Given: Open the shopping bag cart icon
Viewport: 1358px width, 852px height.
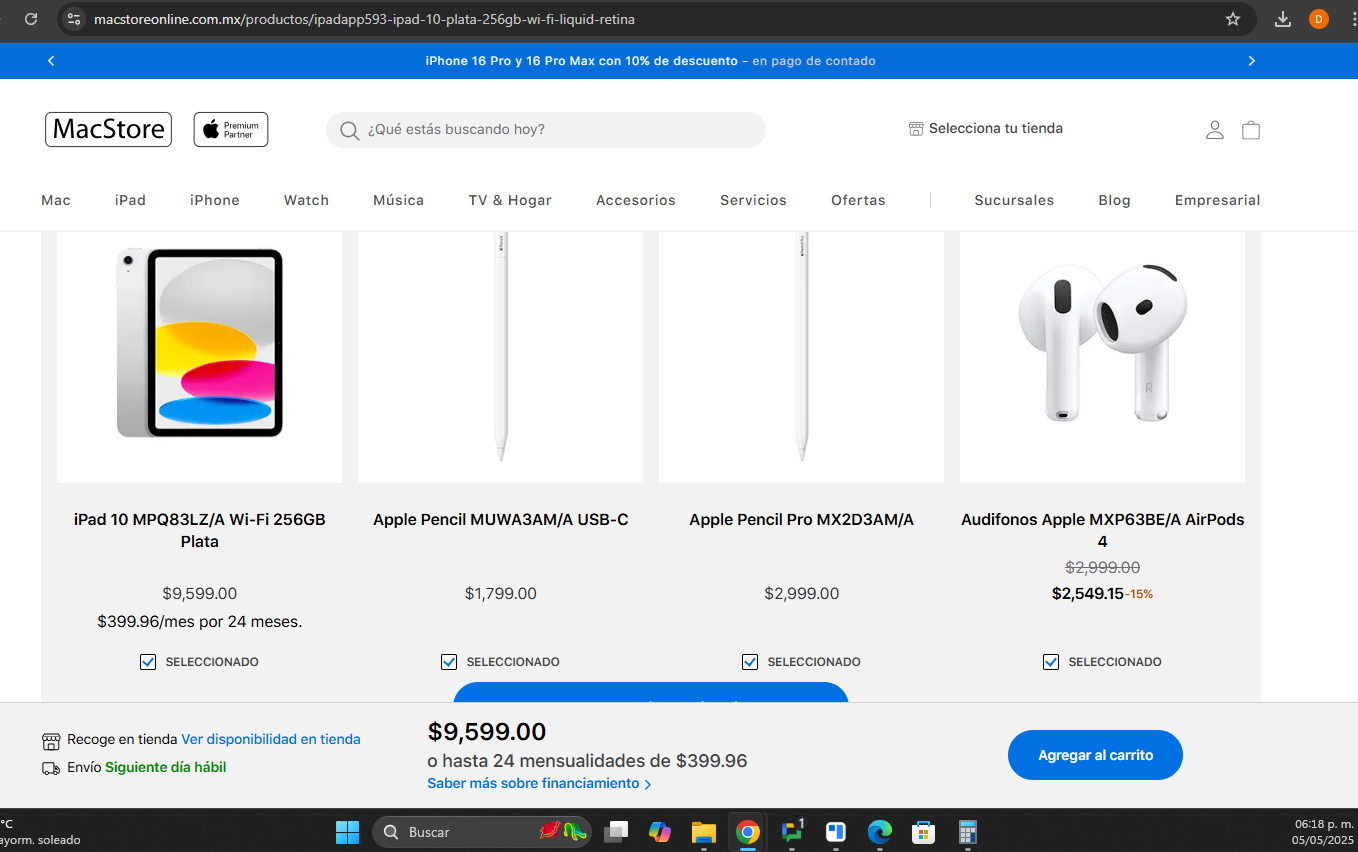Looking at the screenshot, I should pos(1251,130).
